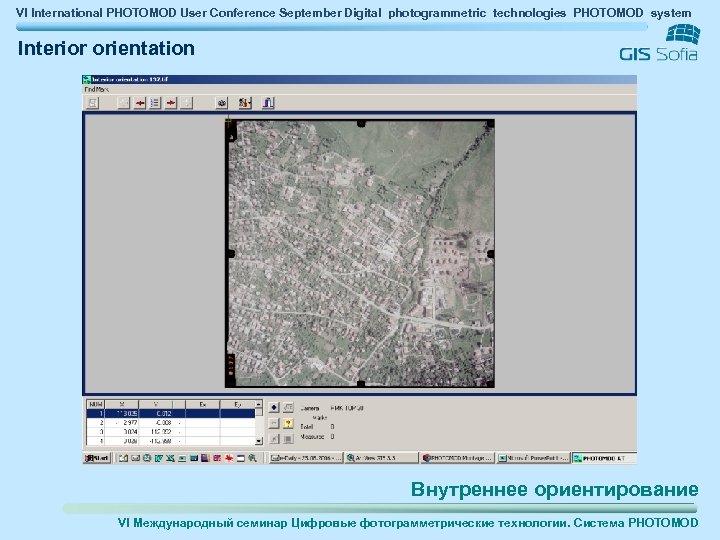
Task: Click the greyed icon left of question mark
Action: coord(274,423)
